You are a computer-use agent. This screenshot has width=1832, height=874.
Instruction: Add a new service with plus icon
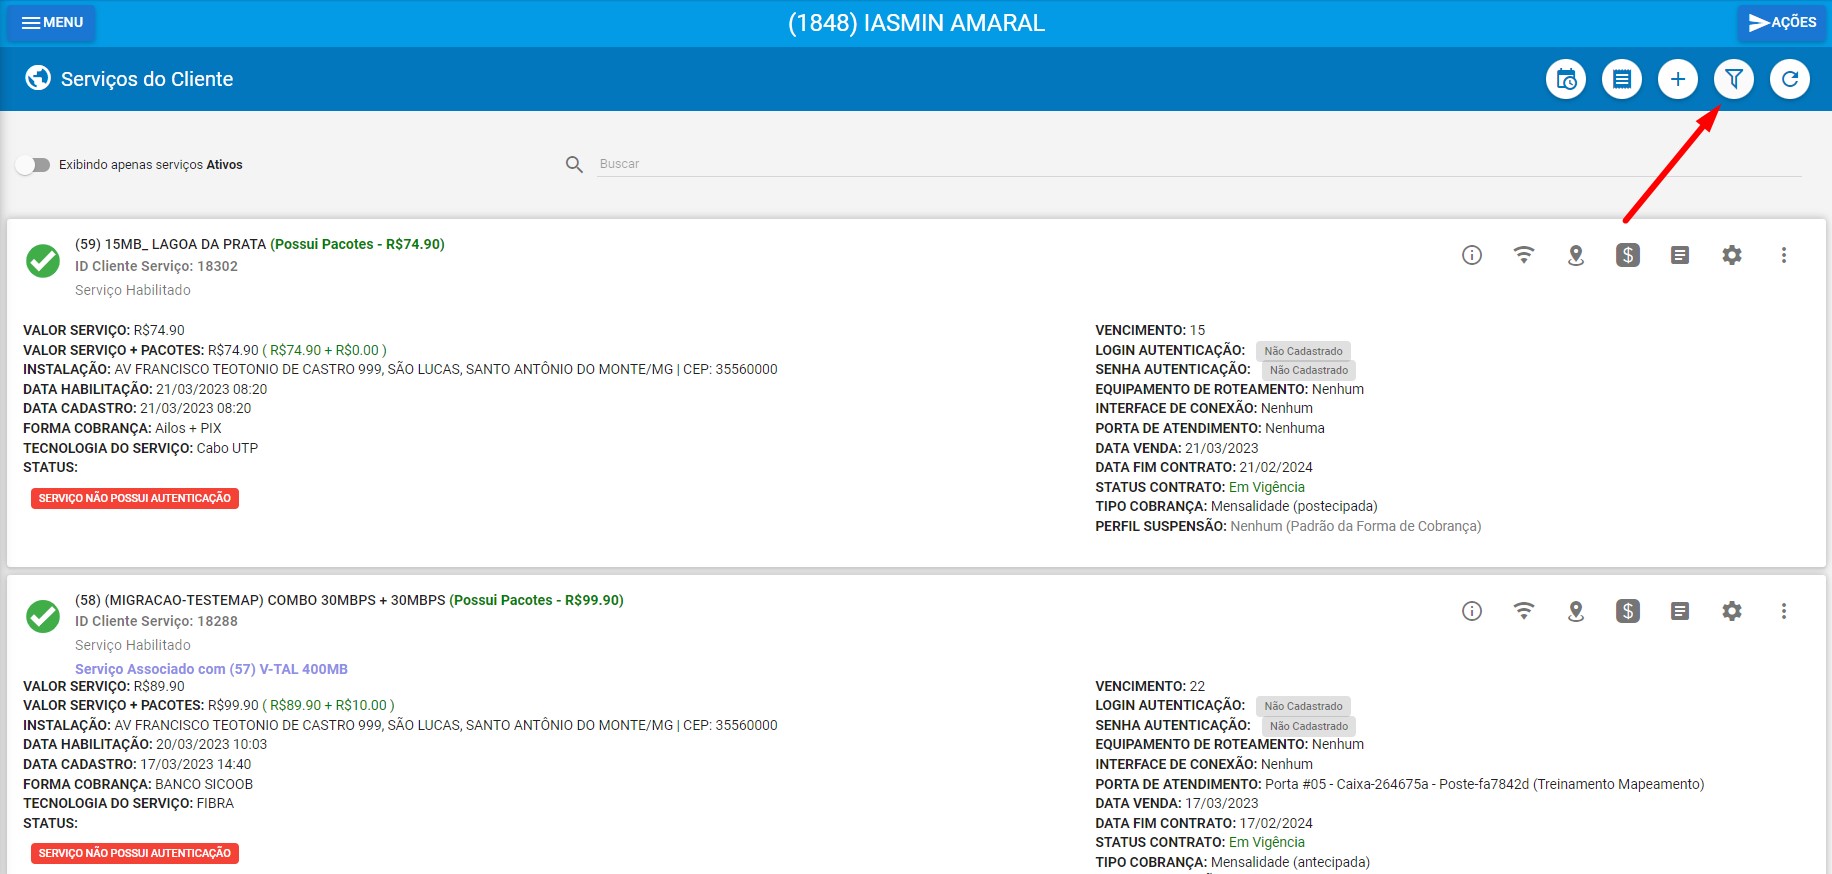(1678, 79)
